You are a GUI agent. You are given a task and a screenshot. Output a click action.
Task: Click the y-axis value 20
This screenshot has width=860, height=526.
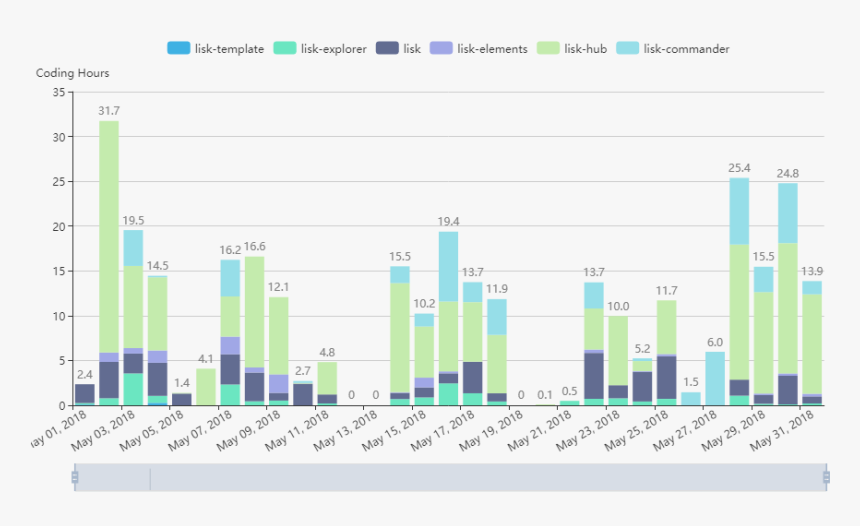59,227
